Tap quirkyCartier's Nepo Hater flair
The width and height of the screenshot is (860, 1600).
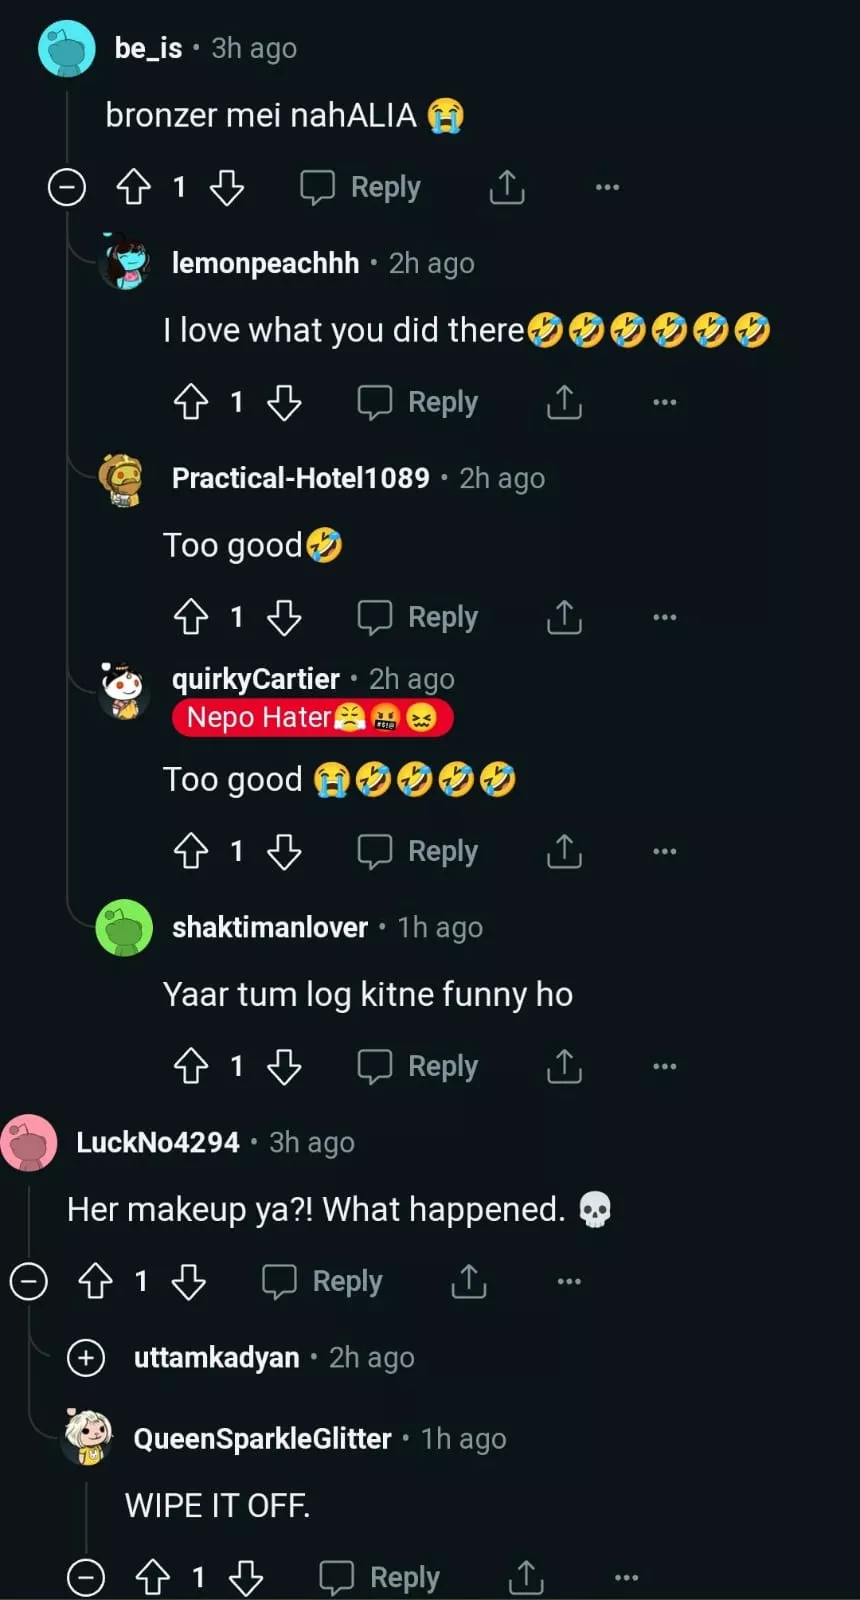[x=312, y=717]
